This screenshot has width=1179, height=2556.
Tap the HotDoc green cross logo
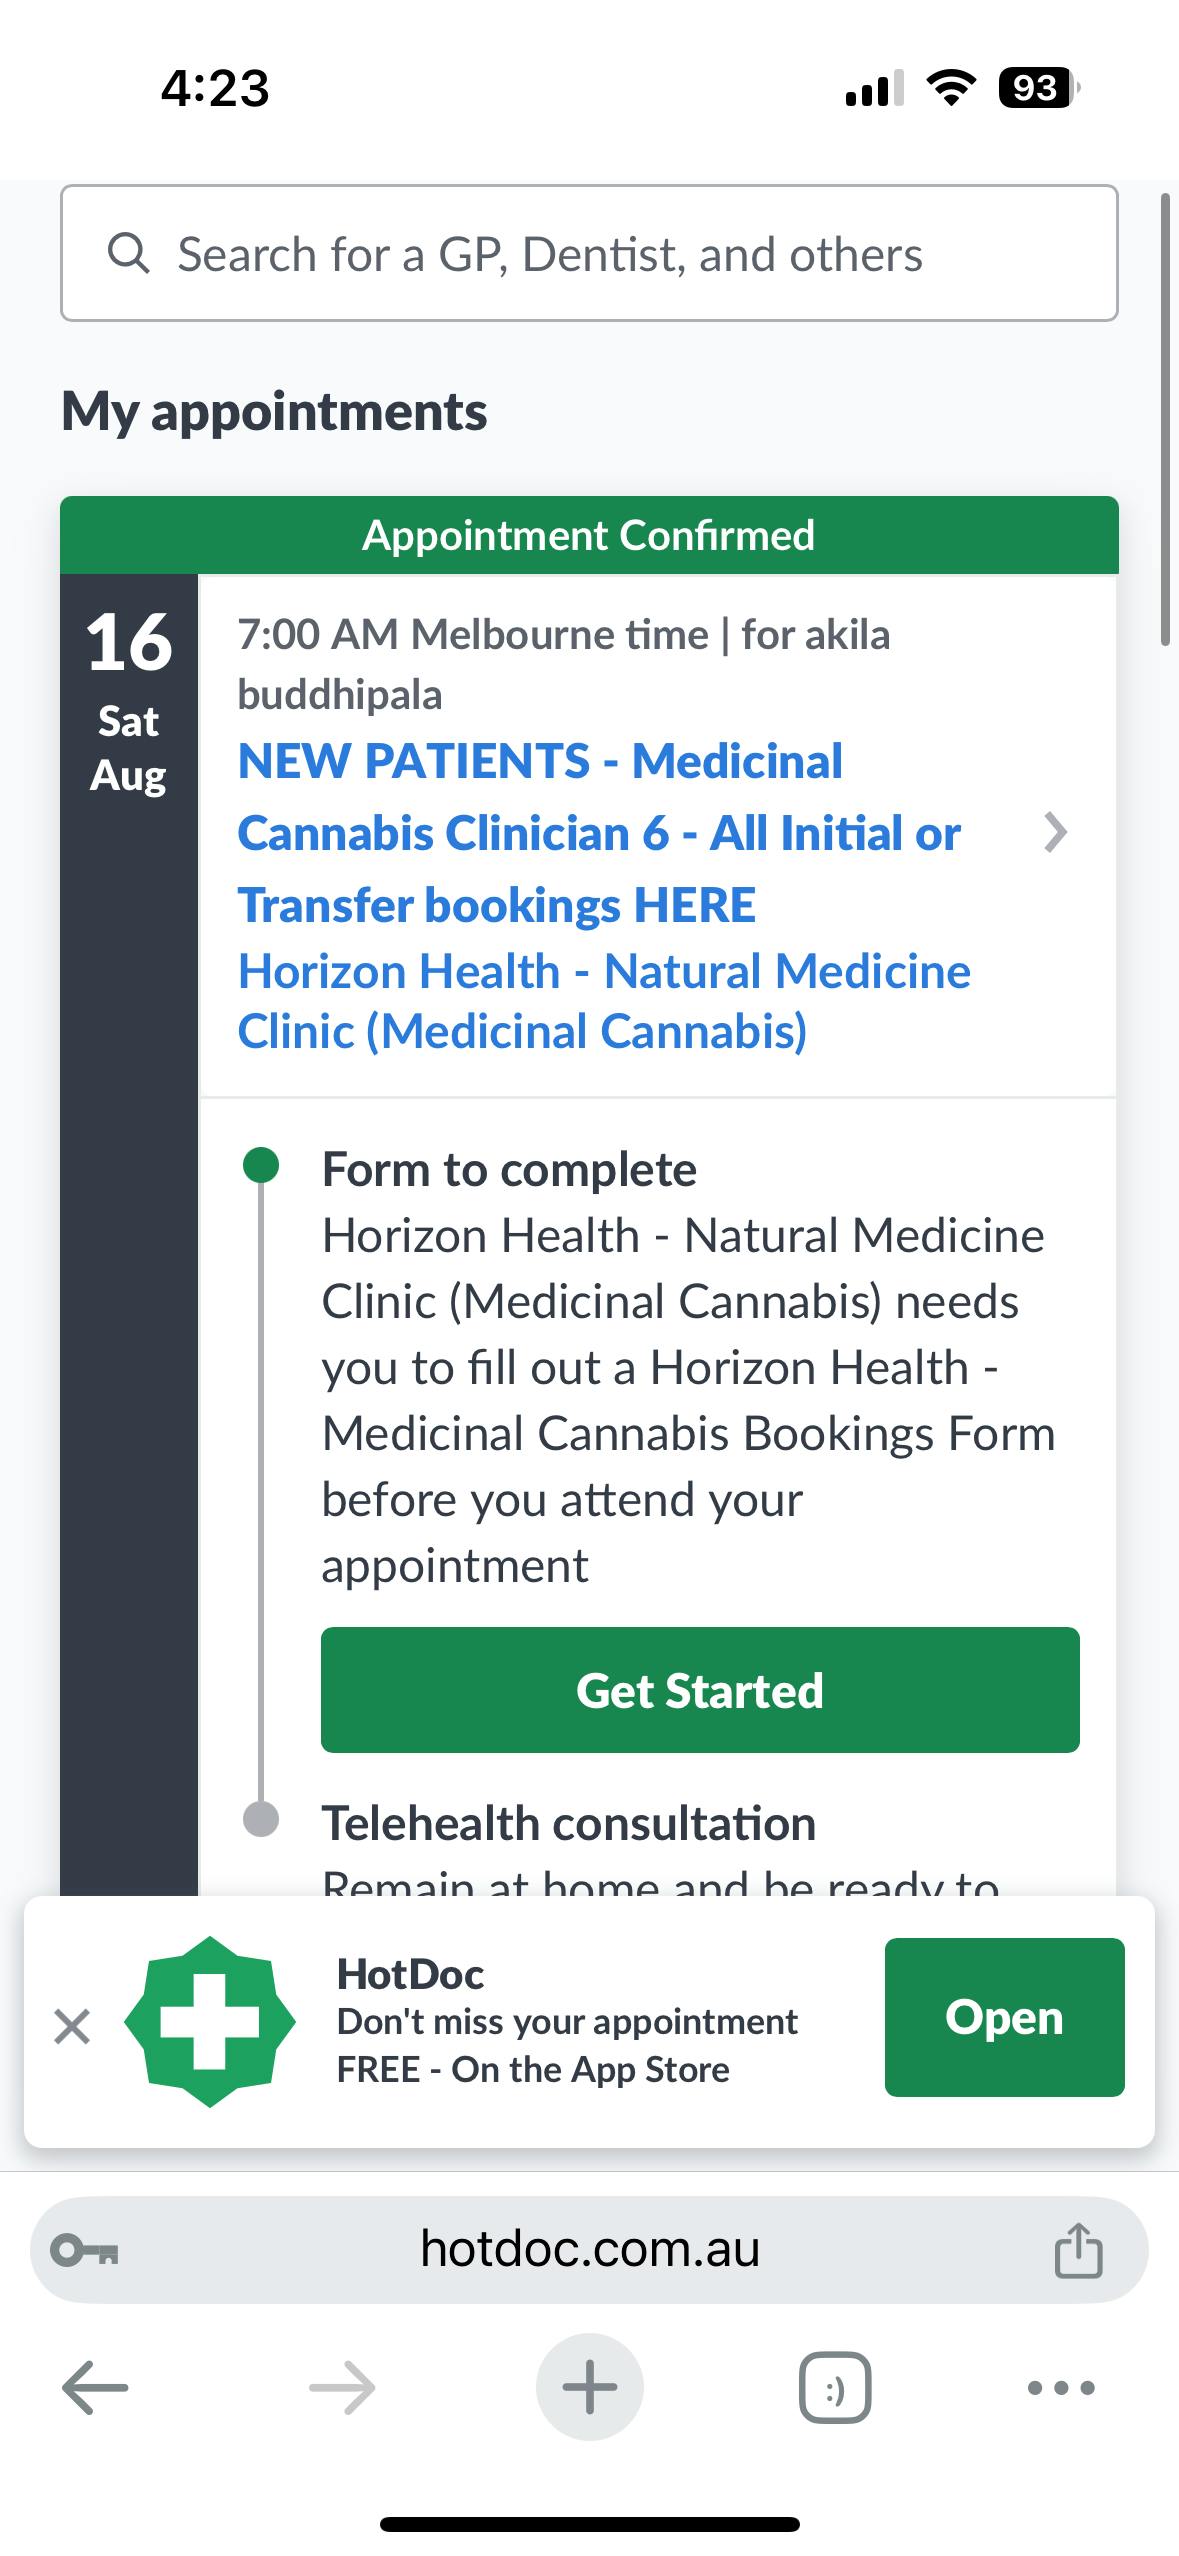210,2021
